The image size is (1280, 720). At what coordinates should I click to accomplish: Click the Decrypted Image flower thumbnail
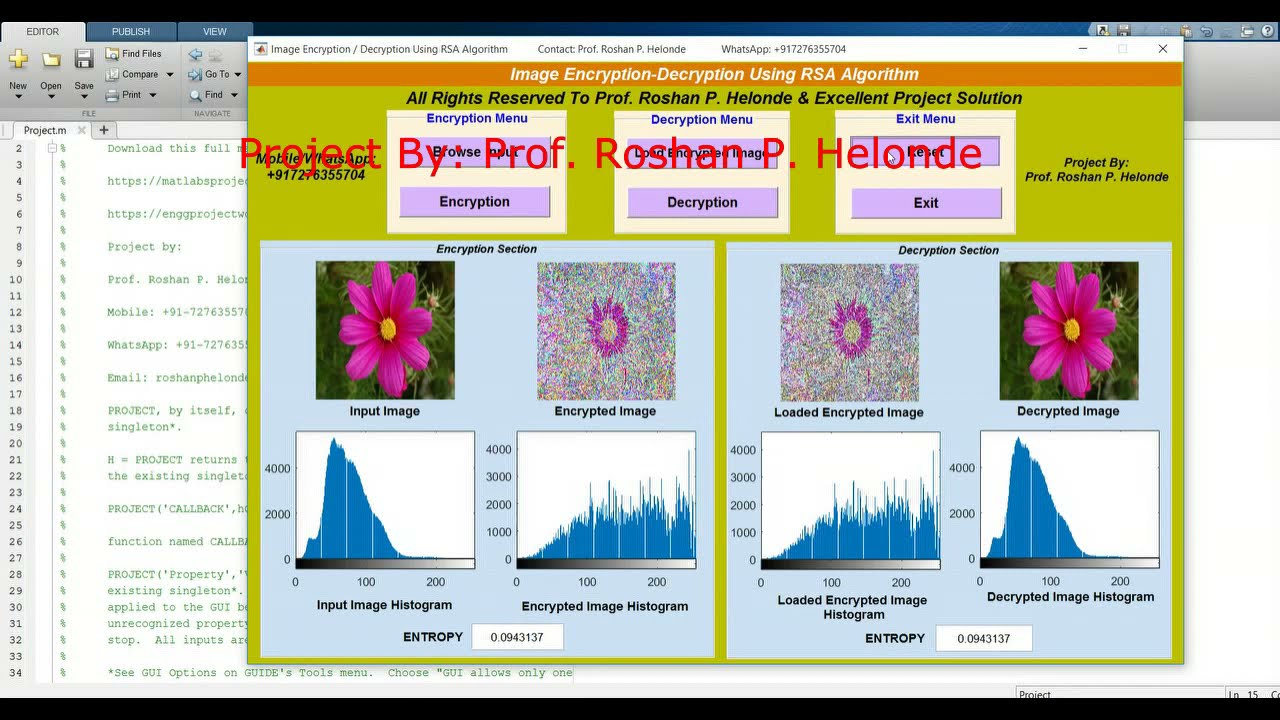1069,331
